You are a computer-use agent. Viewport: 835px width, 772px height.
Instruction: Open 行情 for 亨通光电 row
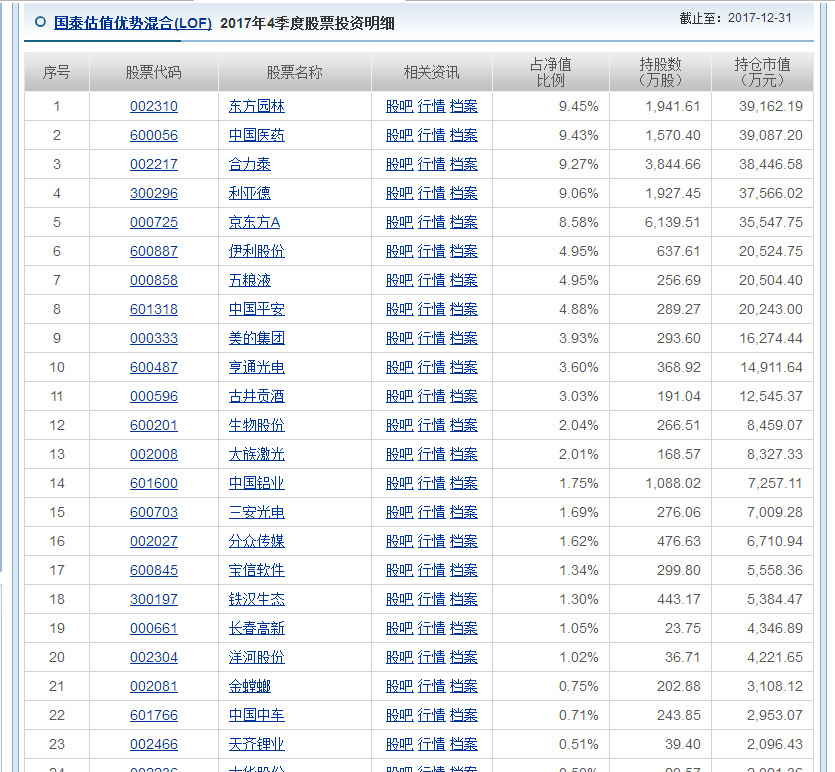pyautogui.click(x=431, y=367)
